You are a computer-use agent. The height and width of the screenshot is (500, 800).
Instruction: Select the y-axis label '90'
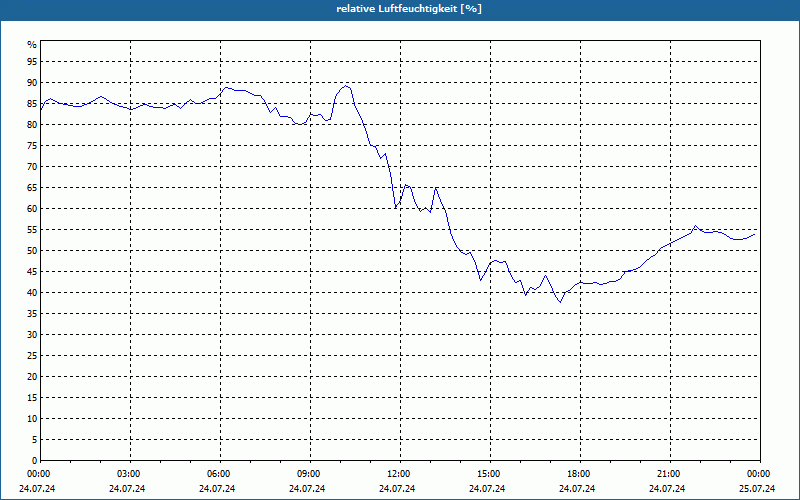coord(32,83)
